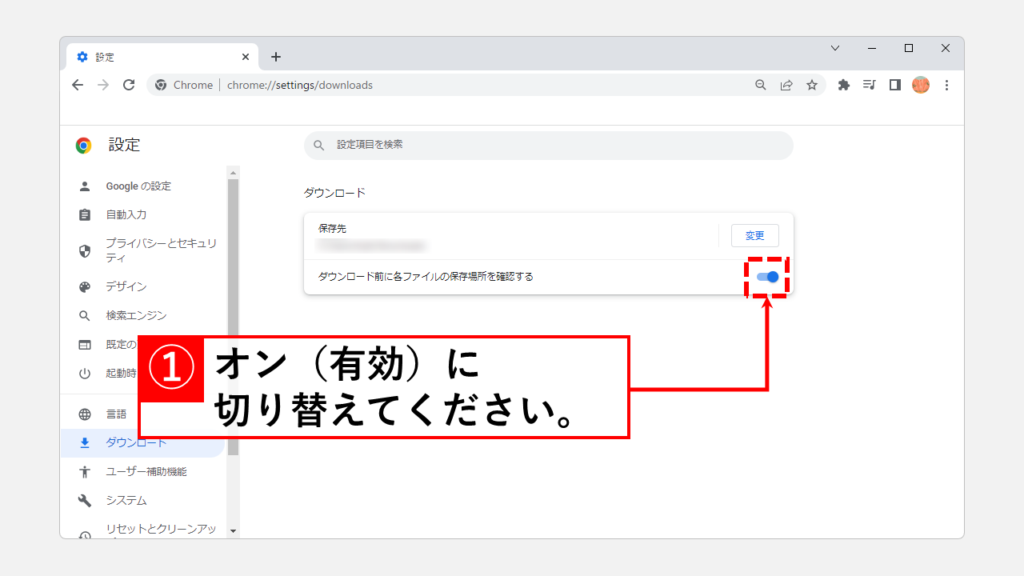Reload the settings page
This screenshot has height=576, width=1024.
(x=128, y=85)
